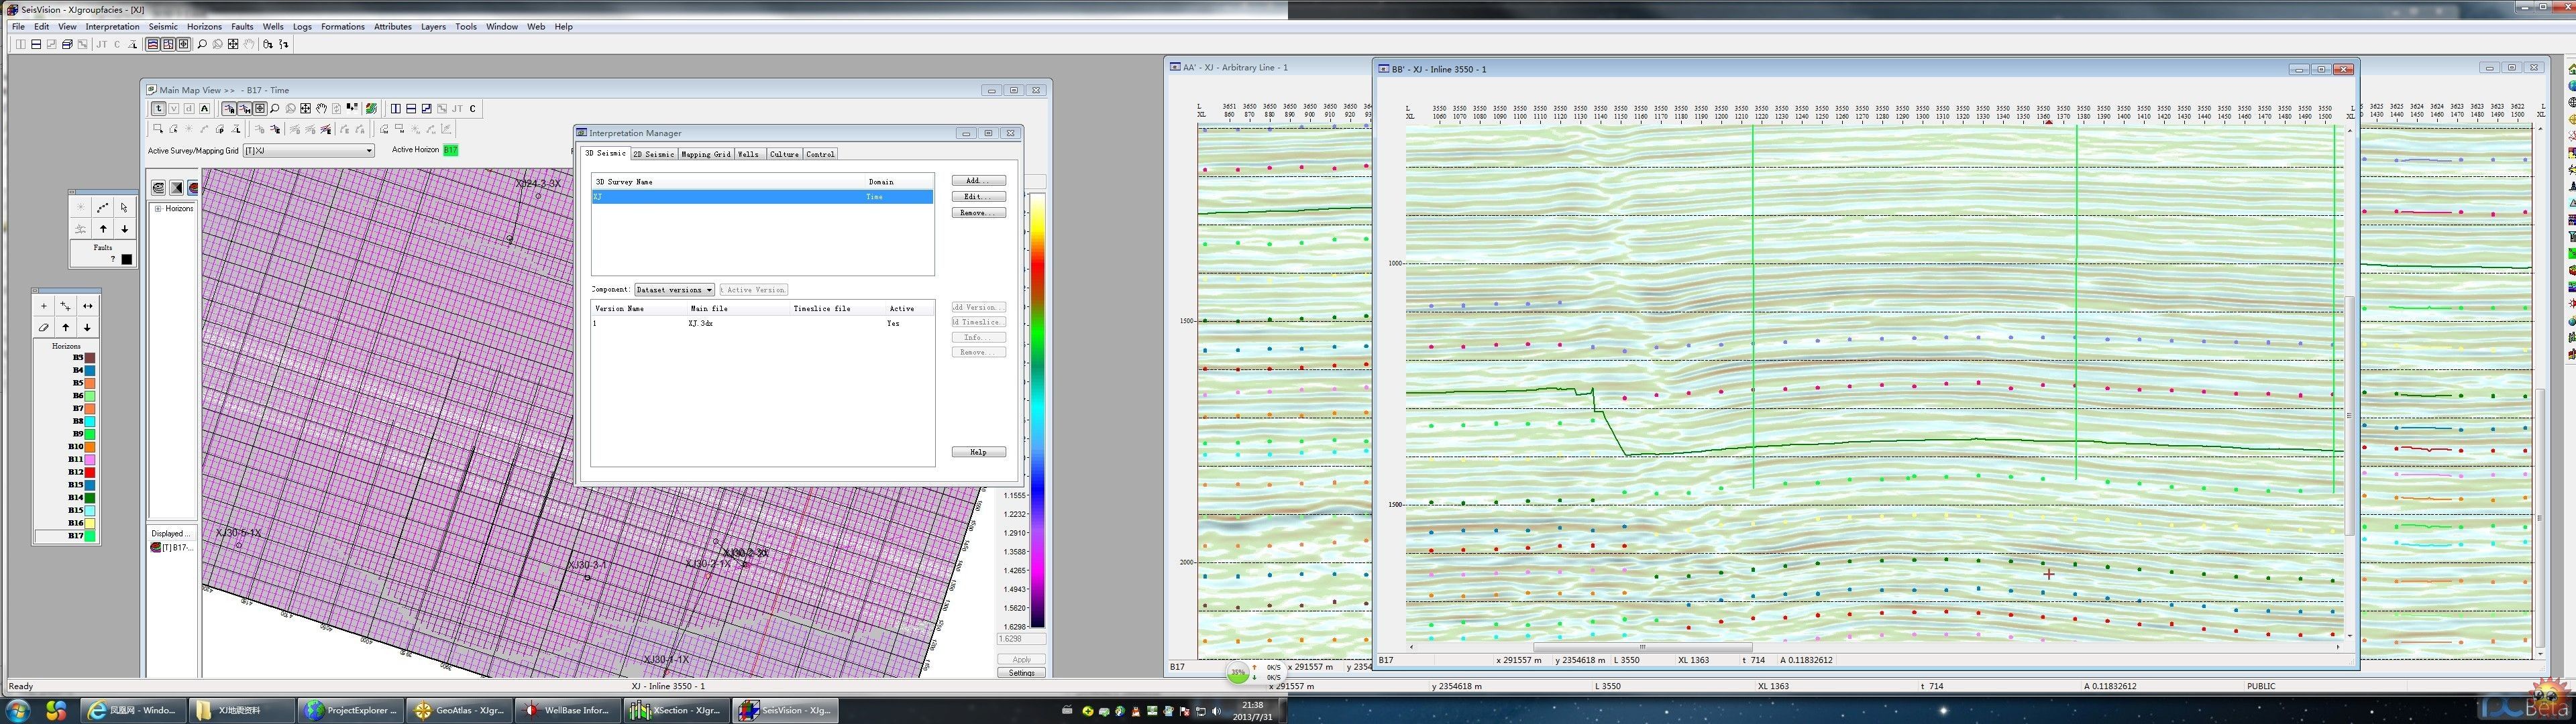
Task: Select the 't' time mode button in map toolbar
Action: click(159, 109)
